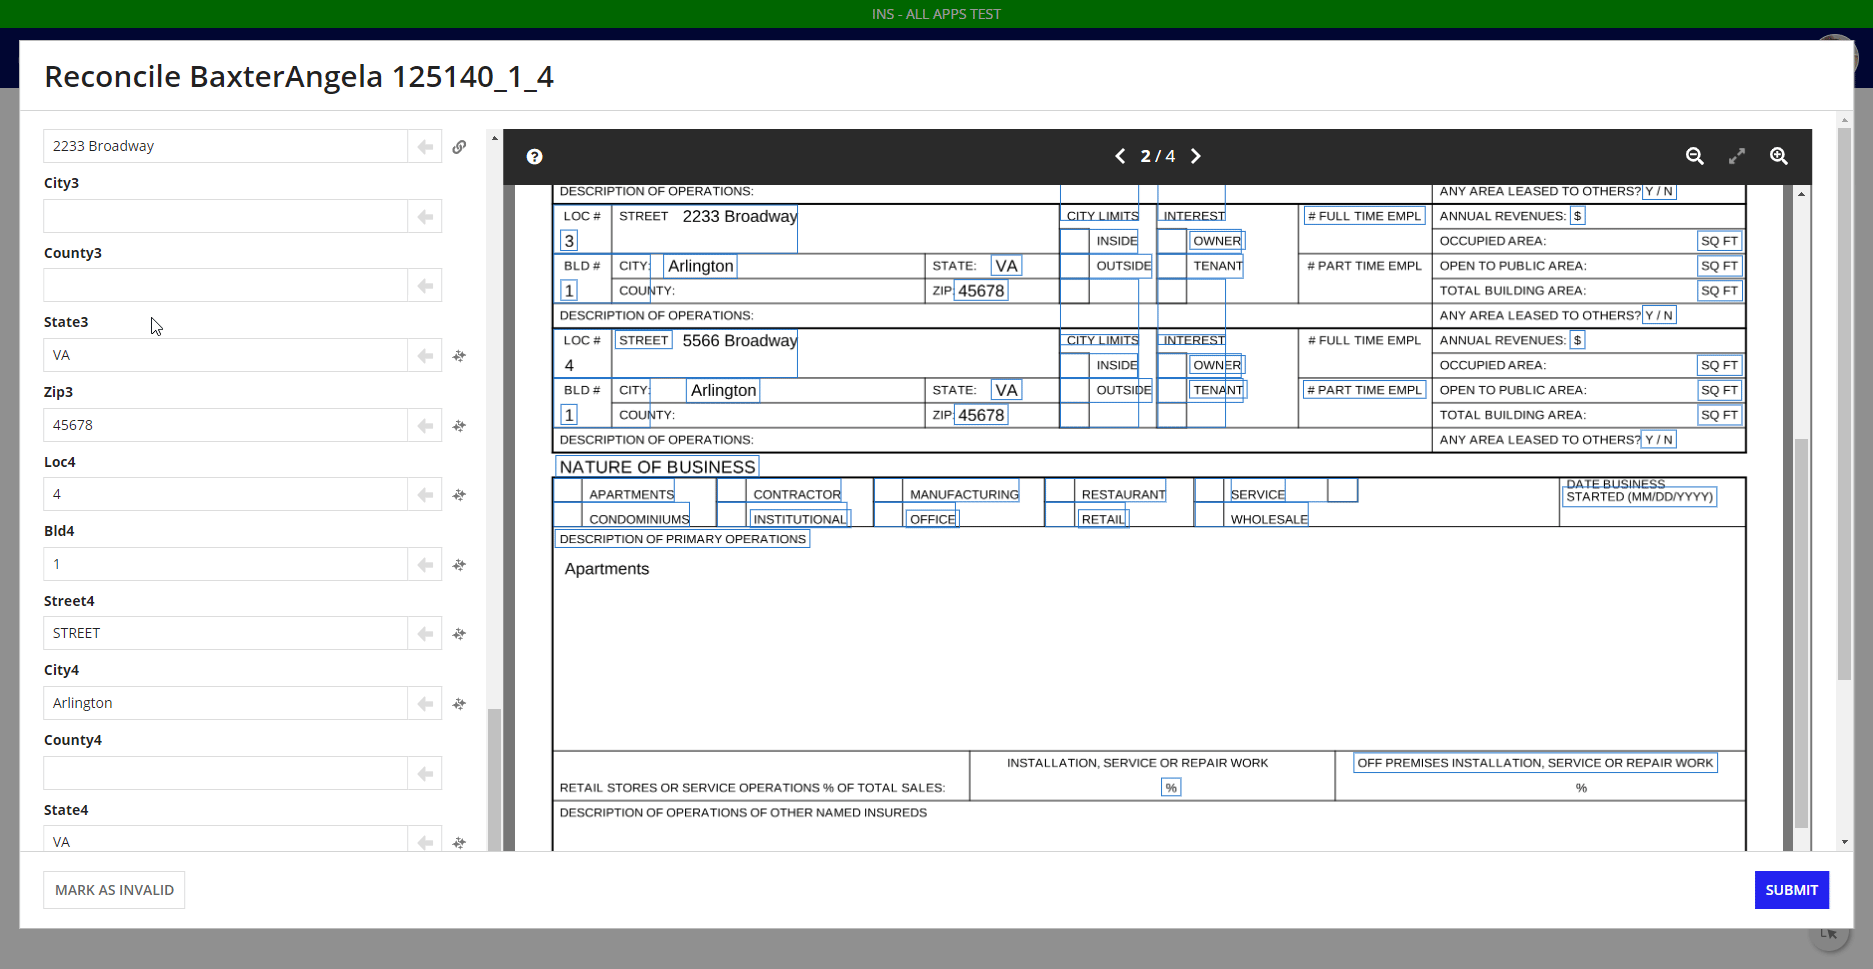
Task: Click arrow button beside County4 field
Action: 425,773
